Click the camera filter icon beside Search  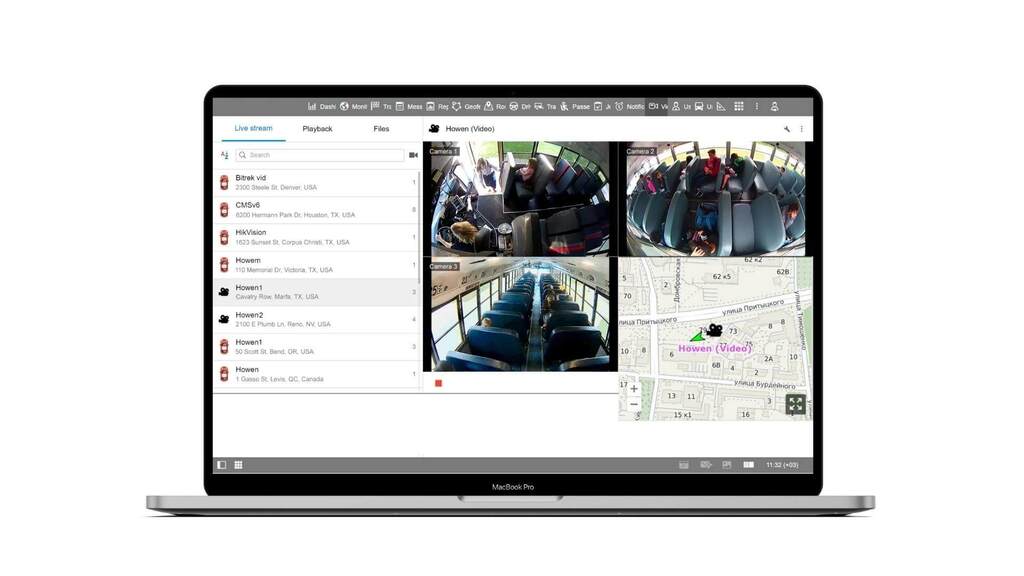click(413, 155)
